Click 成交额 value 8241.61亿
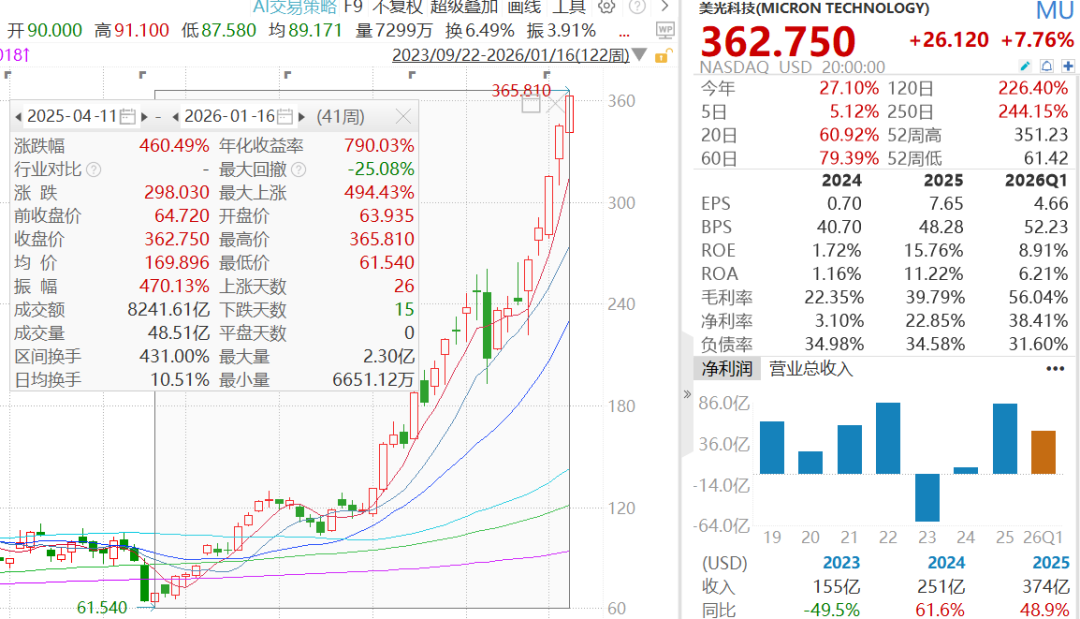 pyautogui.click(x=169, y=310)
